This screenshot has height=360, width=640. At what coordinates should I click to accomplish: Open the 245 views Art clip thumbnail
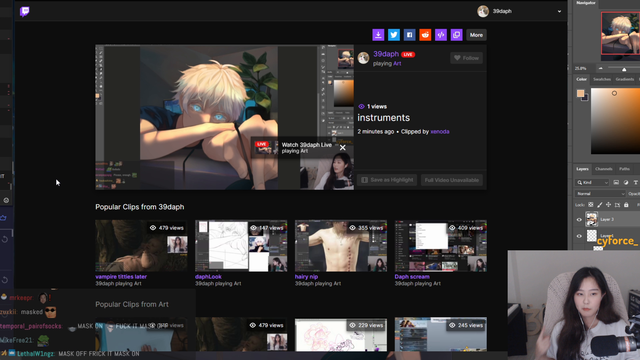pyautogui.click(x=440, y=334)
